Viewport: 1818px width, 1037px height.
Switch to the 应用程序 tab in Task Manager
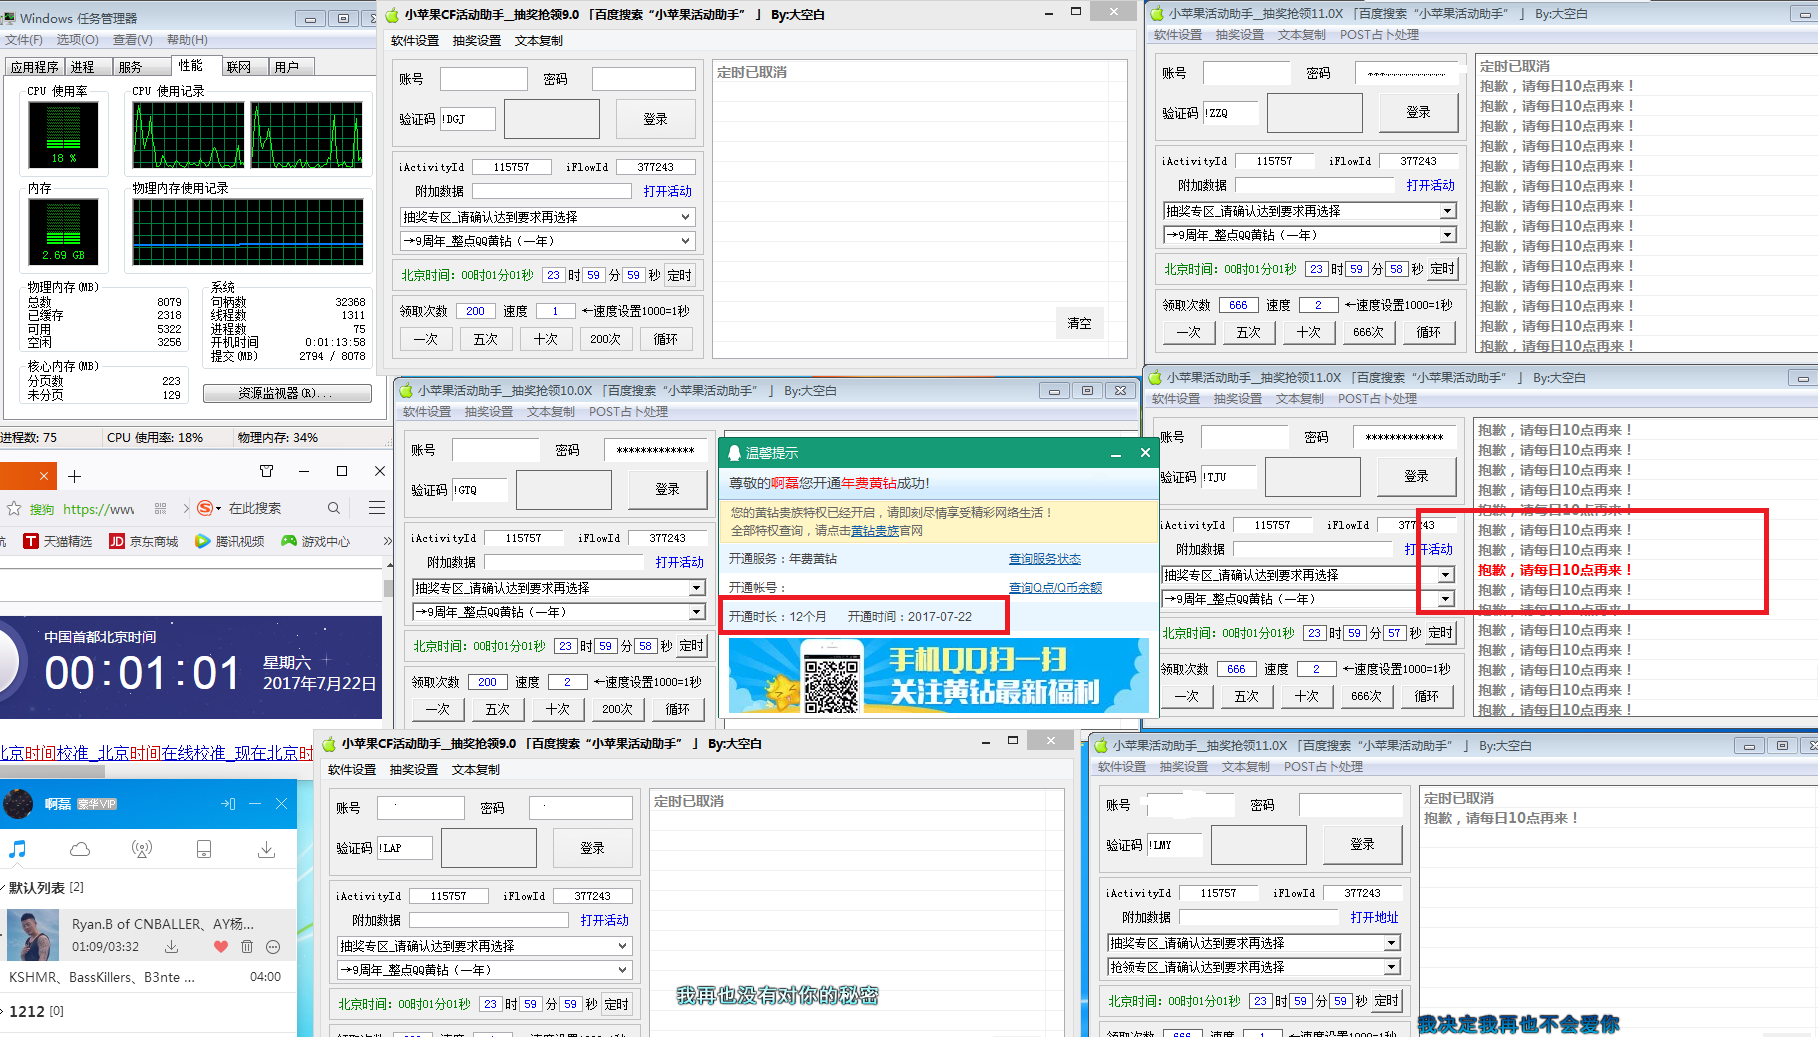(x=35, y=67)
